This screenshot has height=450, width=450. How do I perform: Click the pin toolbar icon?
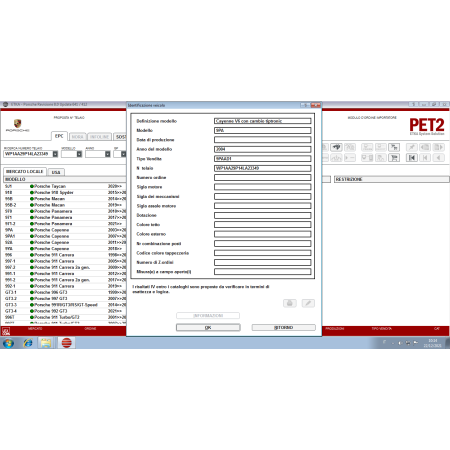(412, 147)
